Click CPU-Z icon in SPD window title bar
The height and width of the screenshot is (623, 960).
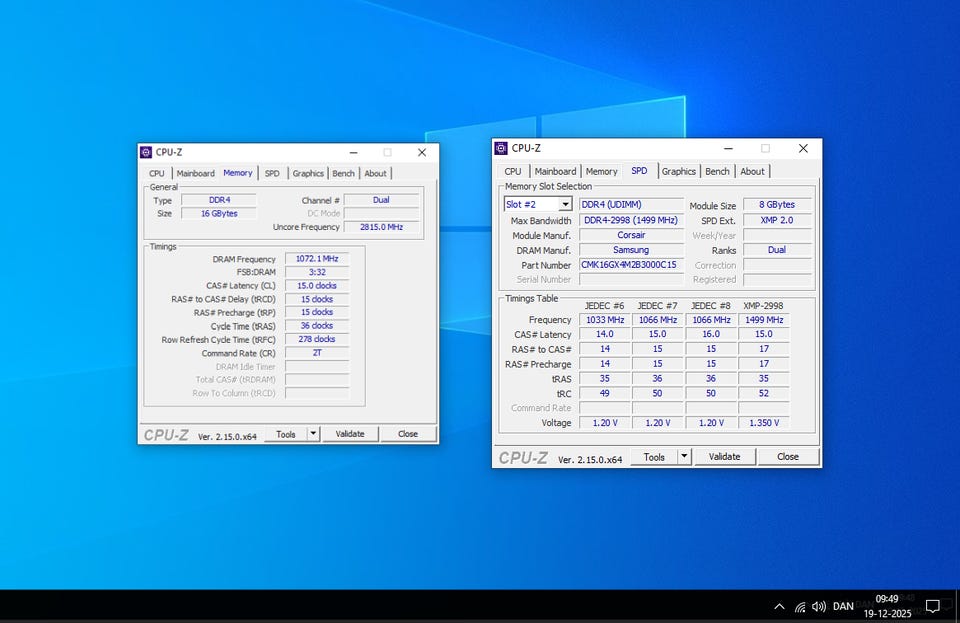click(501, 148)
